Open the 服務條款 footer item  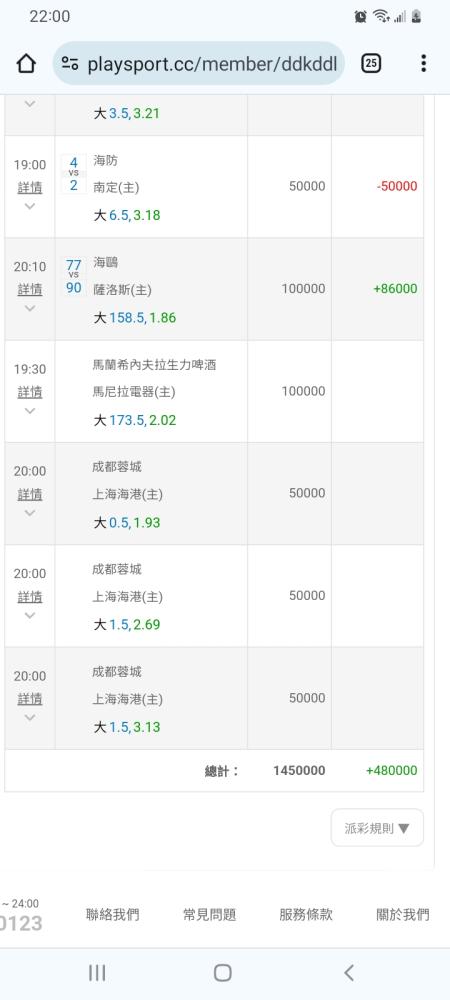pos(306,915)
